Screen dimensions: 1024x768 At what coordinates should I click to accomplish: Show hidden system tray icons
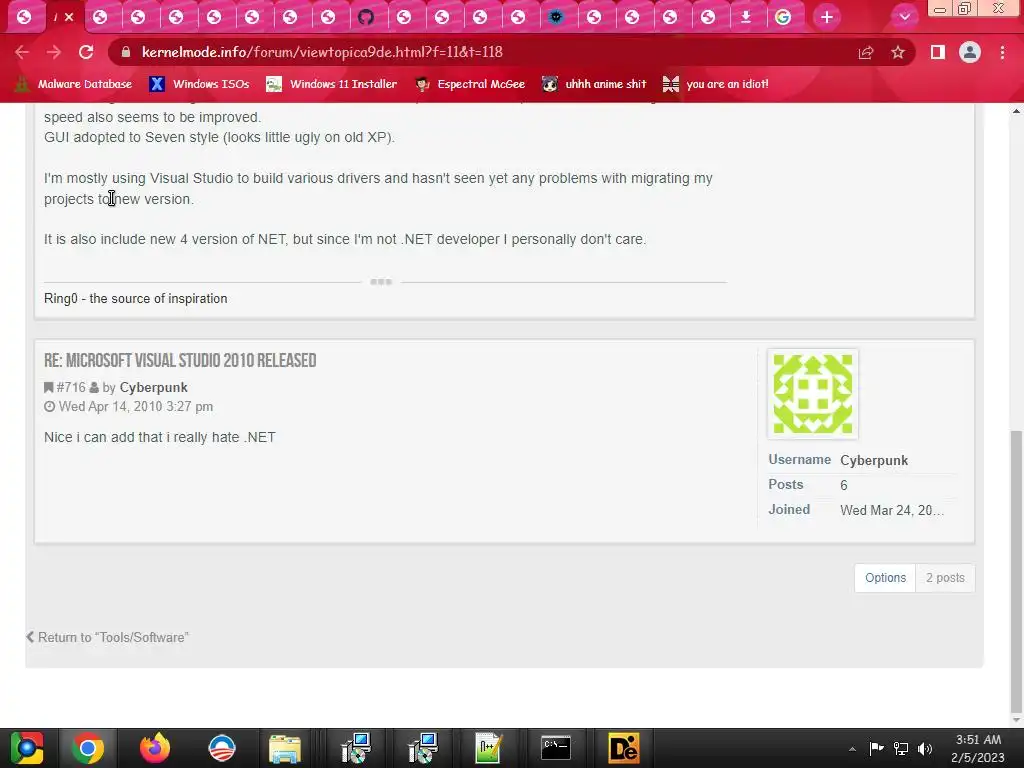pyautogui.click(x=852, y=749)
